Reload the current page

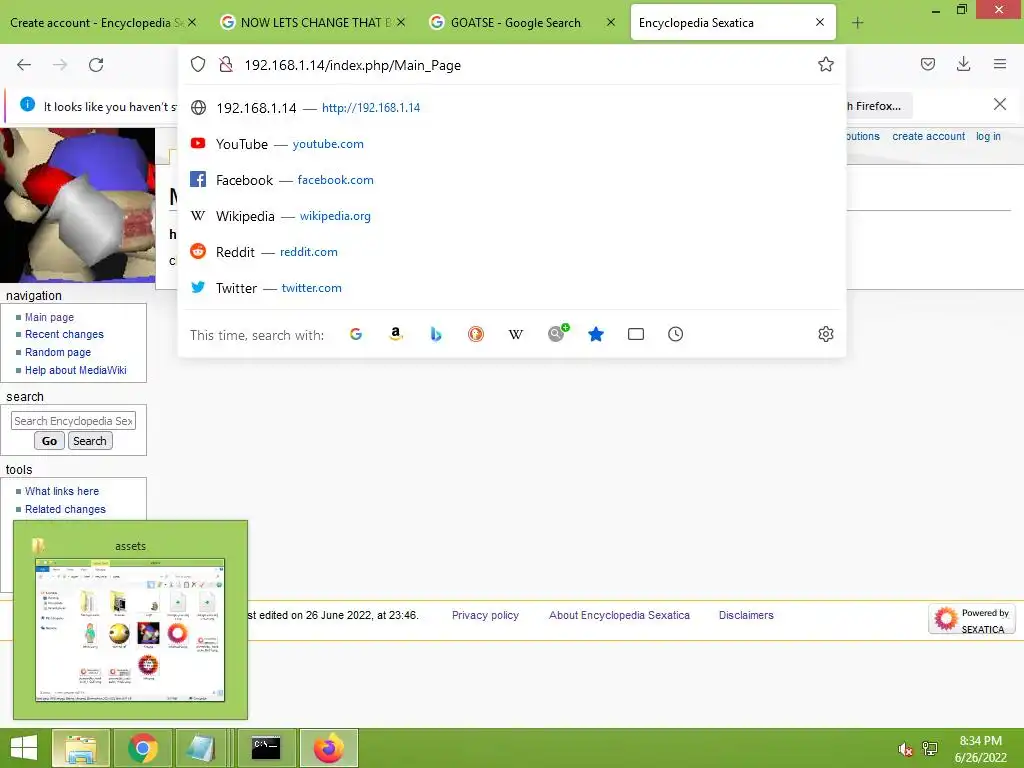point(96,65)
